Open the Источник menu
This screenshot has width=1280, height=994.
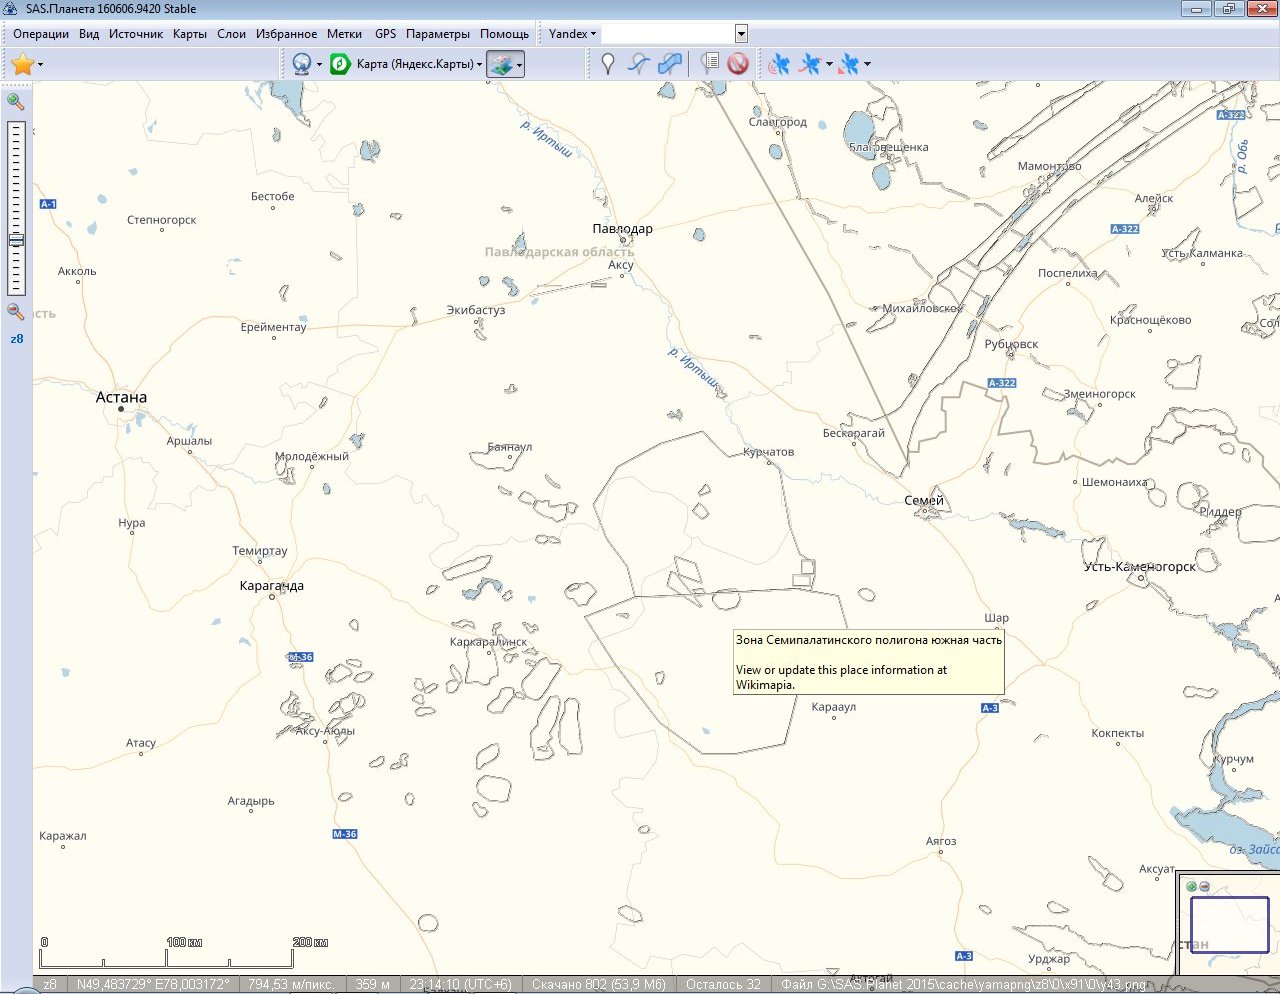(x=136, y=33)
